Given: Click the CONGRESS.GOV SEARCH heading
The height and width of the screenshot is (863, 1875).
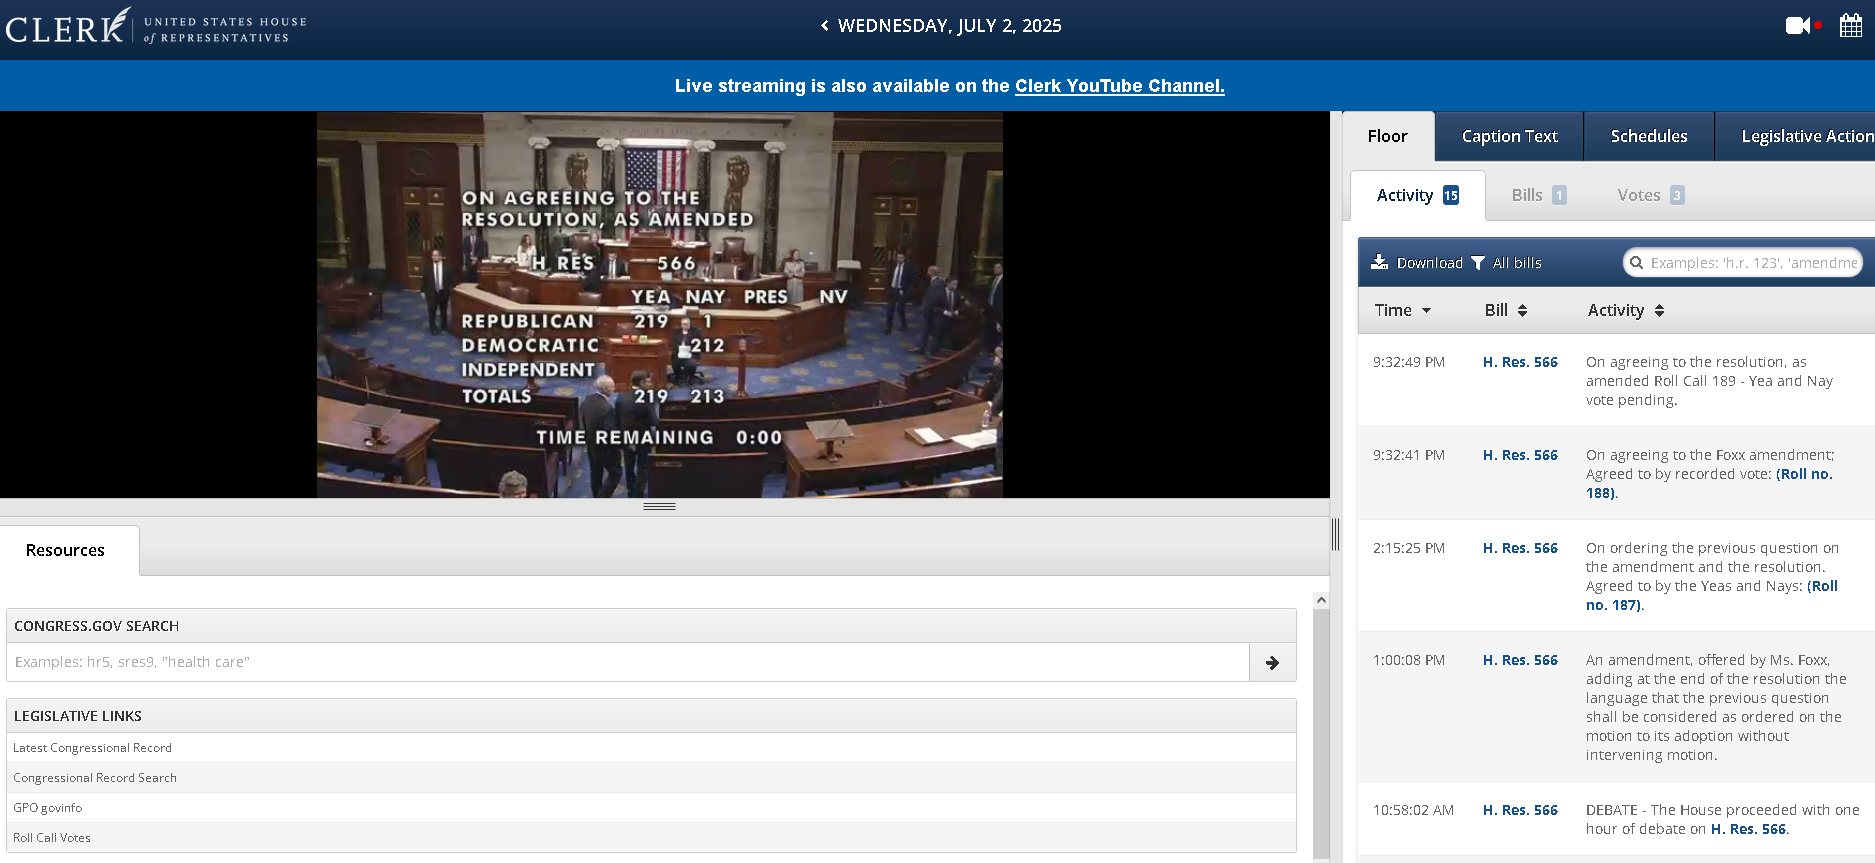Looking at the screenshot, I should 96,626.
